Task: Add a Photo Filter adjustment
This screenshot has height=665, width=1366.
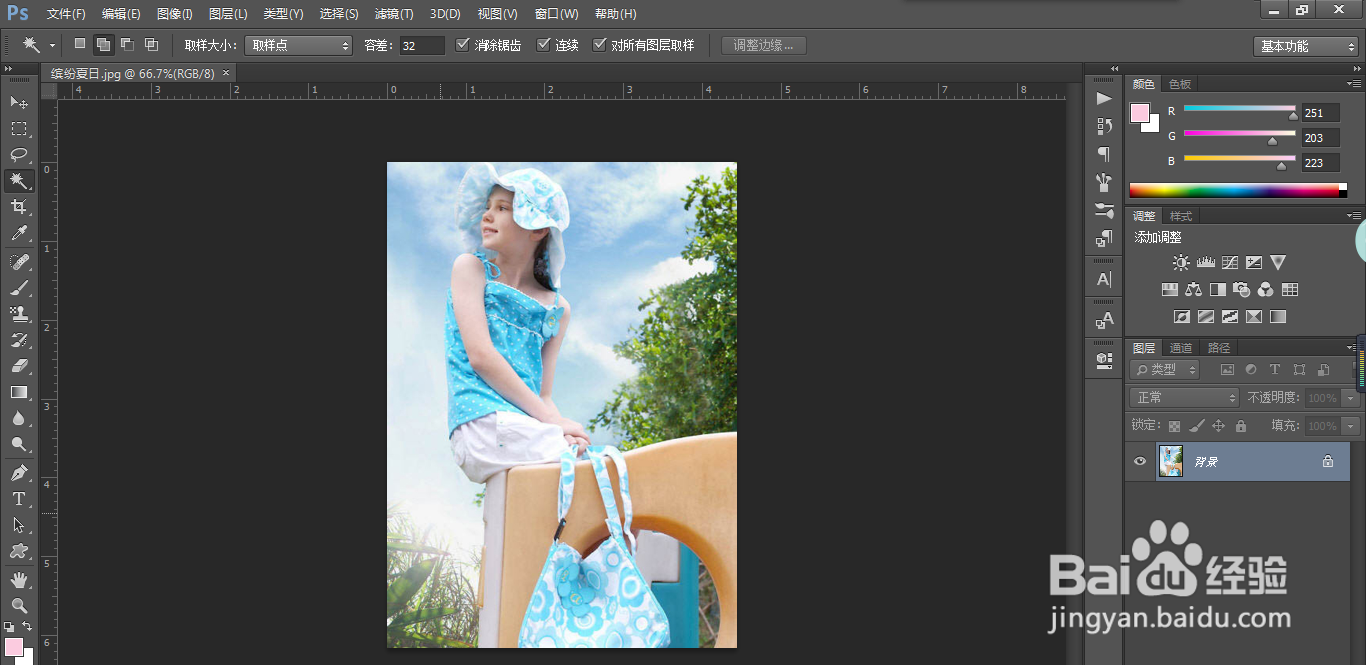Action: coord(1242,290)
